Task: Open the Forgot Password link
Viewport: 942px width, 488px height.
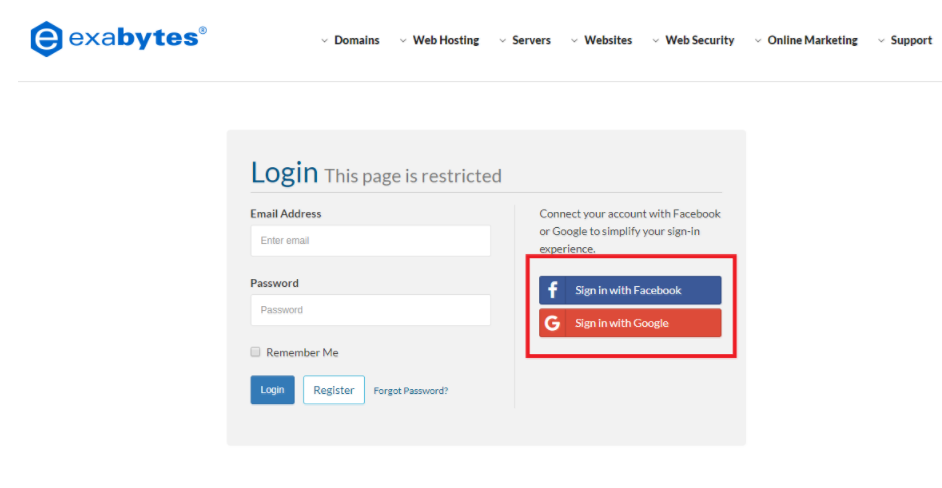Action: (x=411, y=391)
